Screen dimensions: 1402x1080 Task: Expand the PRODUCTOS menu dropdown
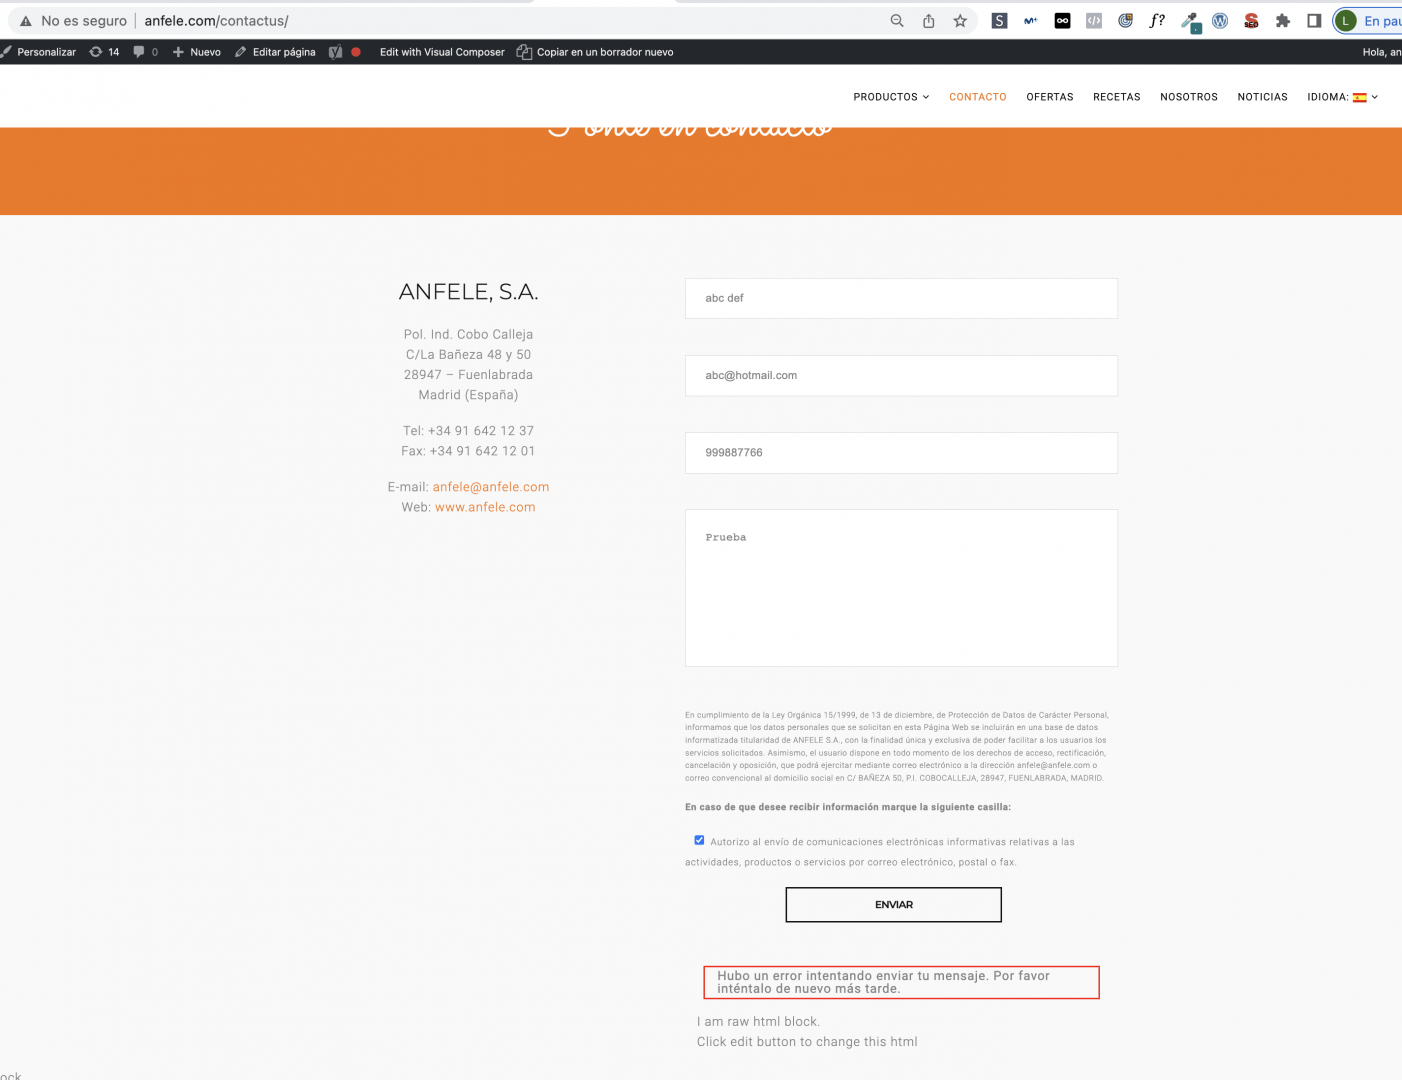tap(891, 97)
